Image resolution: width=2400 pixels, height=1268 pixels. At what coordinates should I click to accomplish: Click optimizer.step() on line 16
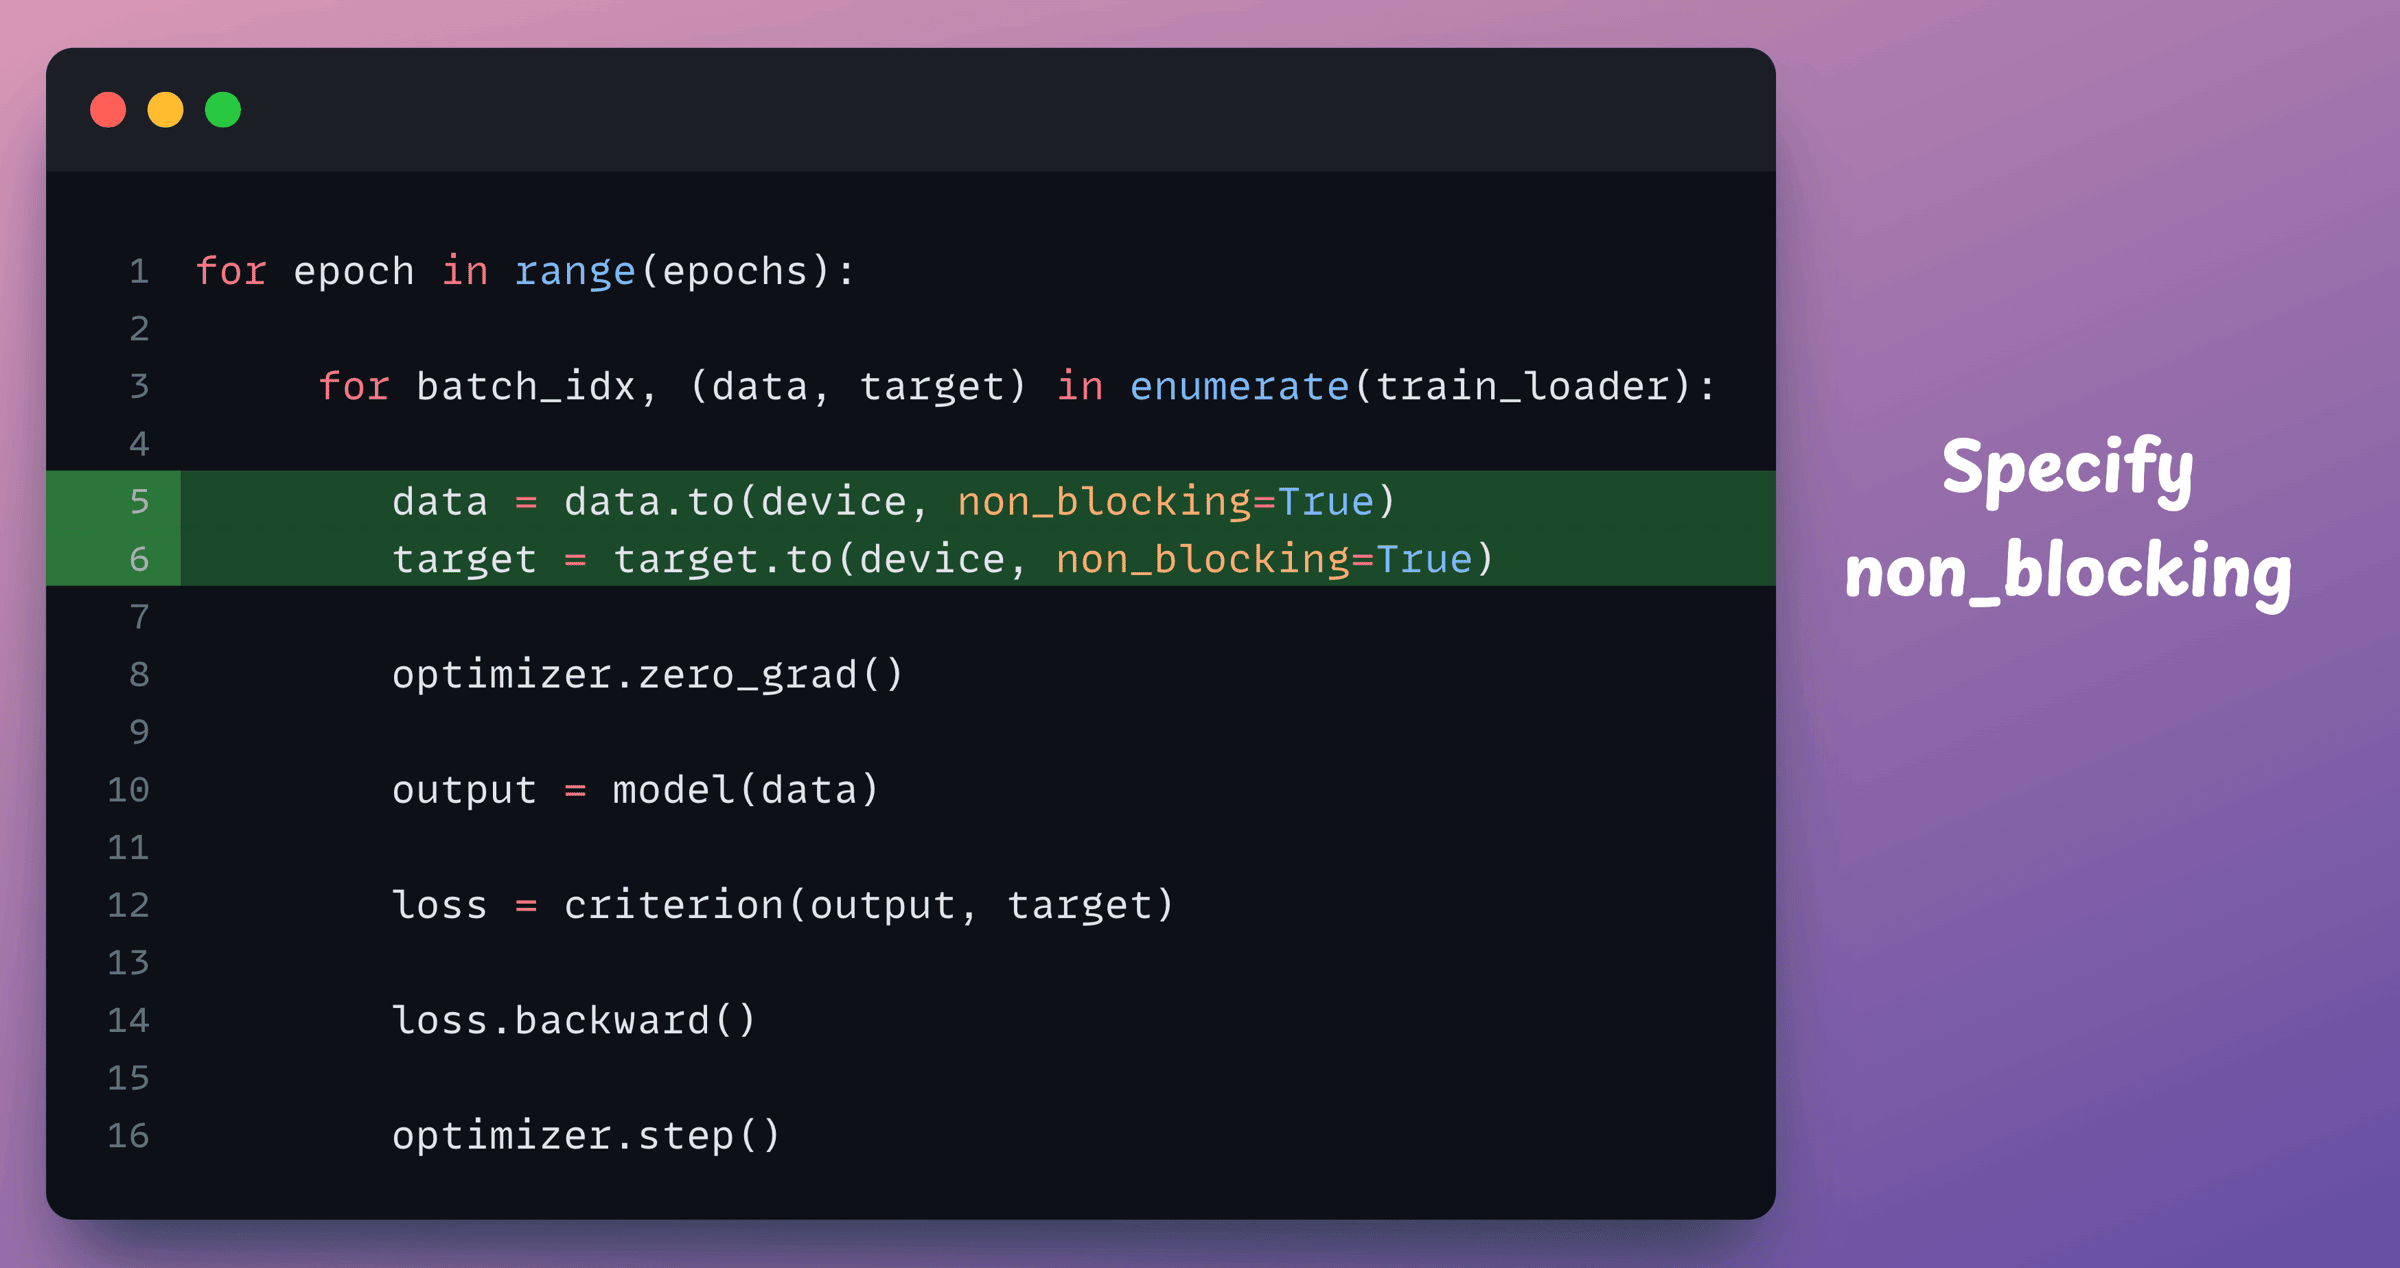pyautogui.click(x=586, y=1135)
